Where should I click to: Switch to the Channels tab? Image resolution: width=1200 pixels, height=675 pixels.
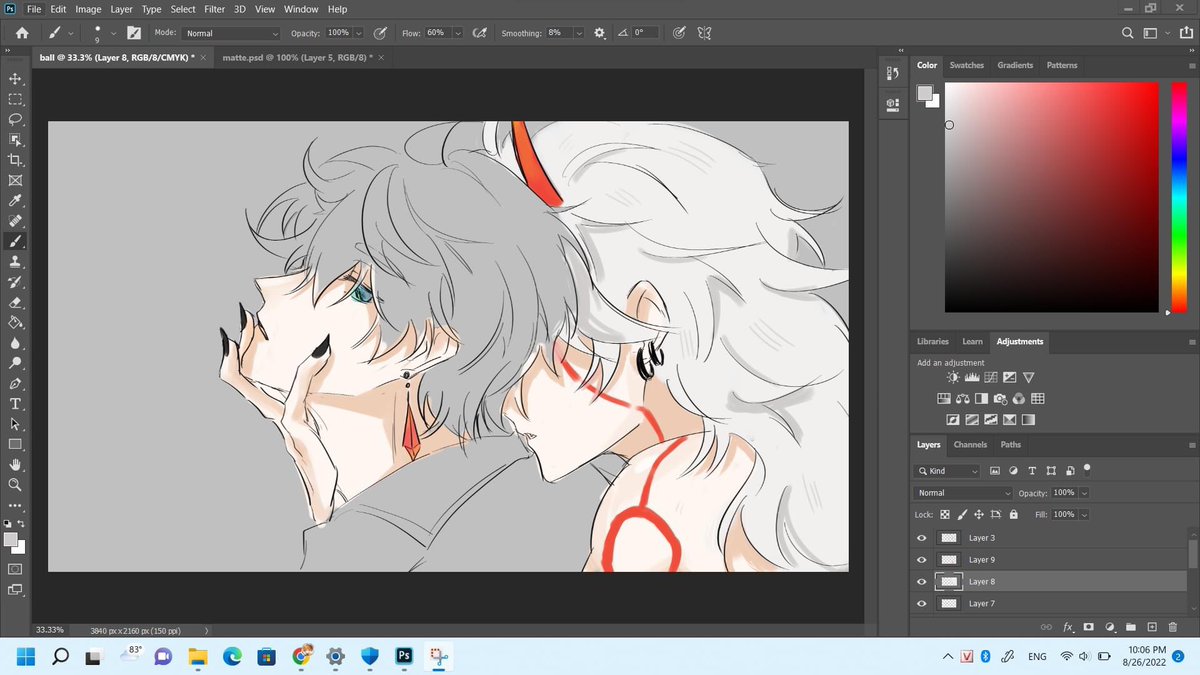point(970,445)
